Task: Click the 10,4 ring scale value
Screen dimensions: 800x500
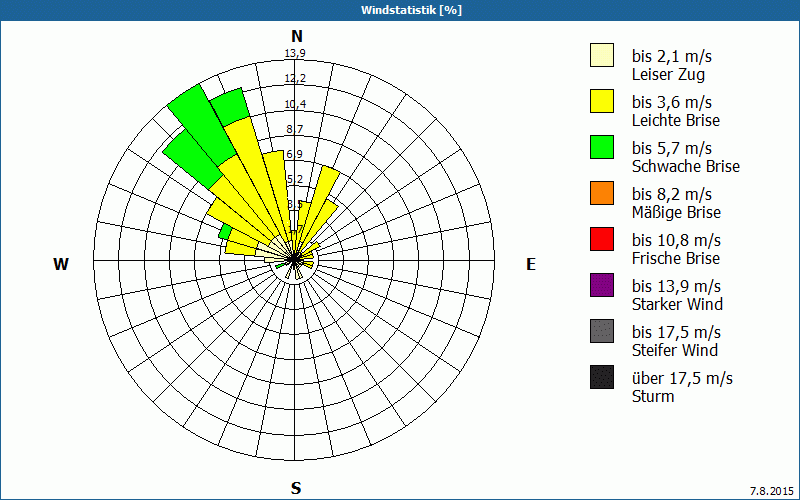Action: 295,104
